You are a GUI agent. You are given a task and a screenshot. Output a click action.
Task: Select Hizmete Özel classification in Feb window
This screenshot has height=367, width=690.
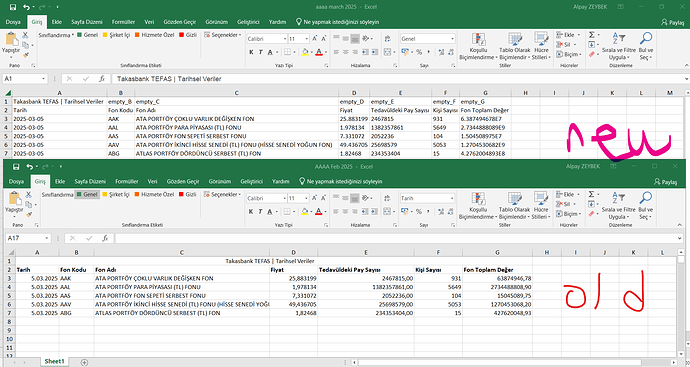coord(154,195)
